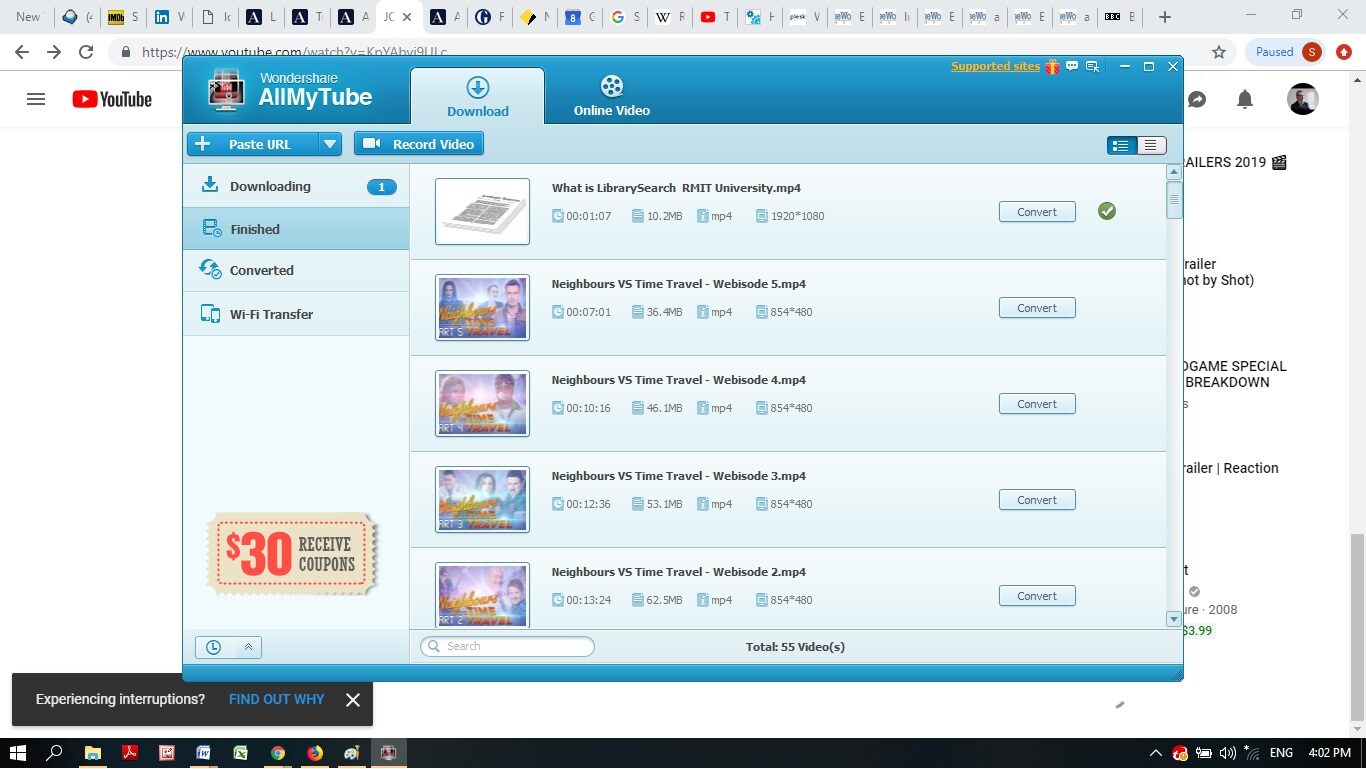Switch to list view with thumbnails

(1121, 145)
